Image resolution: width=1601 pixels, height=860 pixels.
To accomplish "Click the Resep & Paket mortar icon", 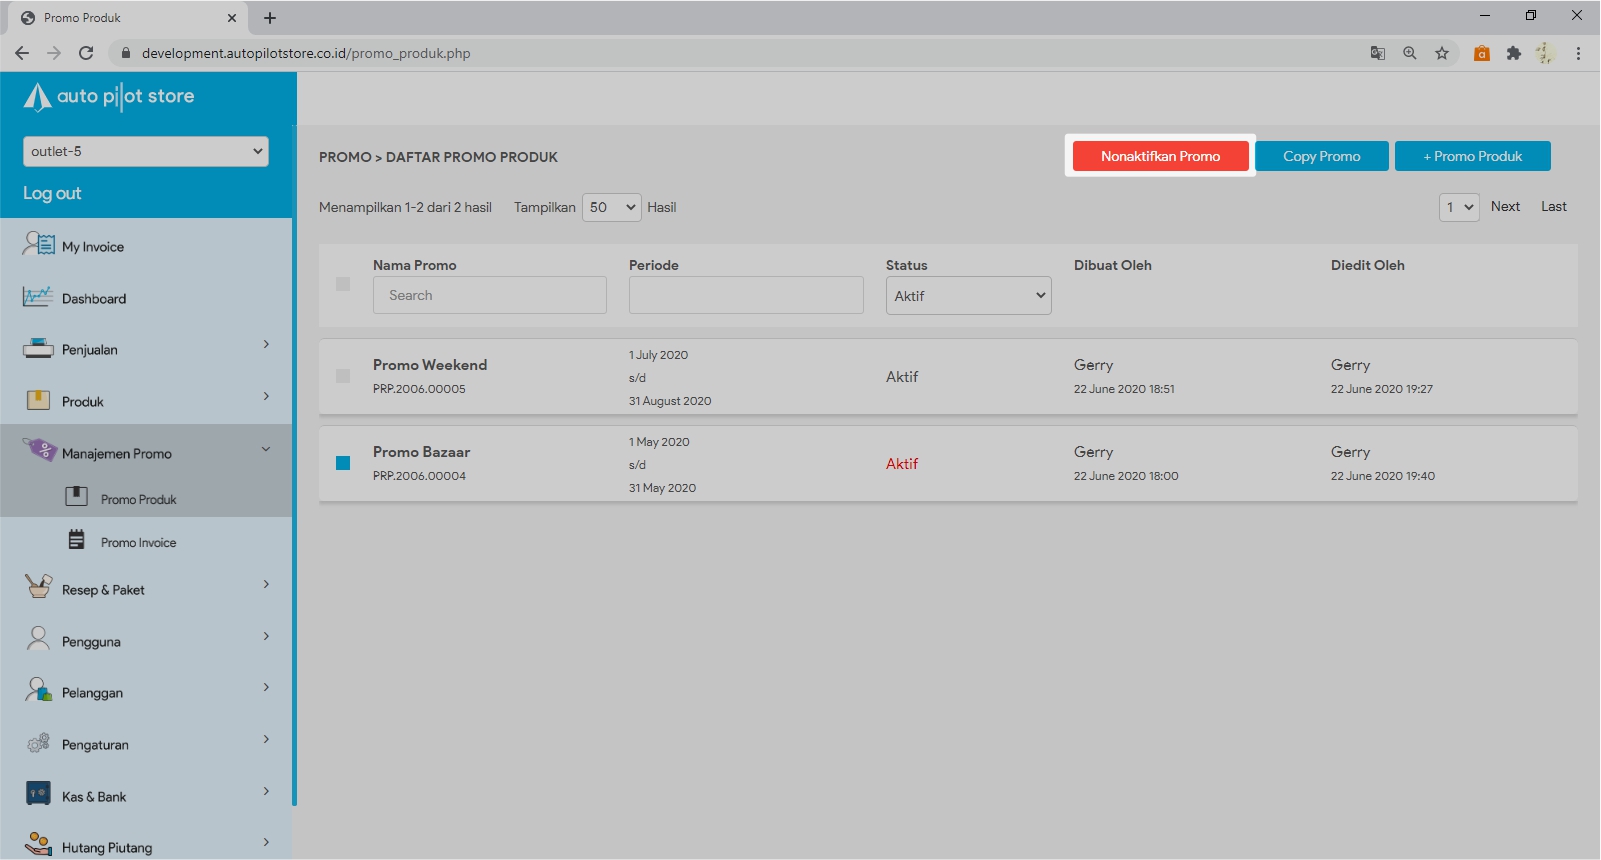I will point(38,587).
